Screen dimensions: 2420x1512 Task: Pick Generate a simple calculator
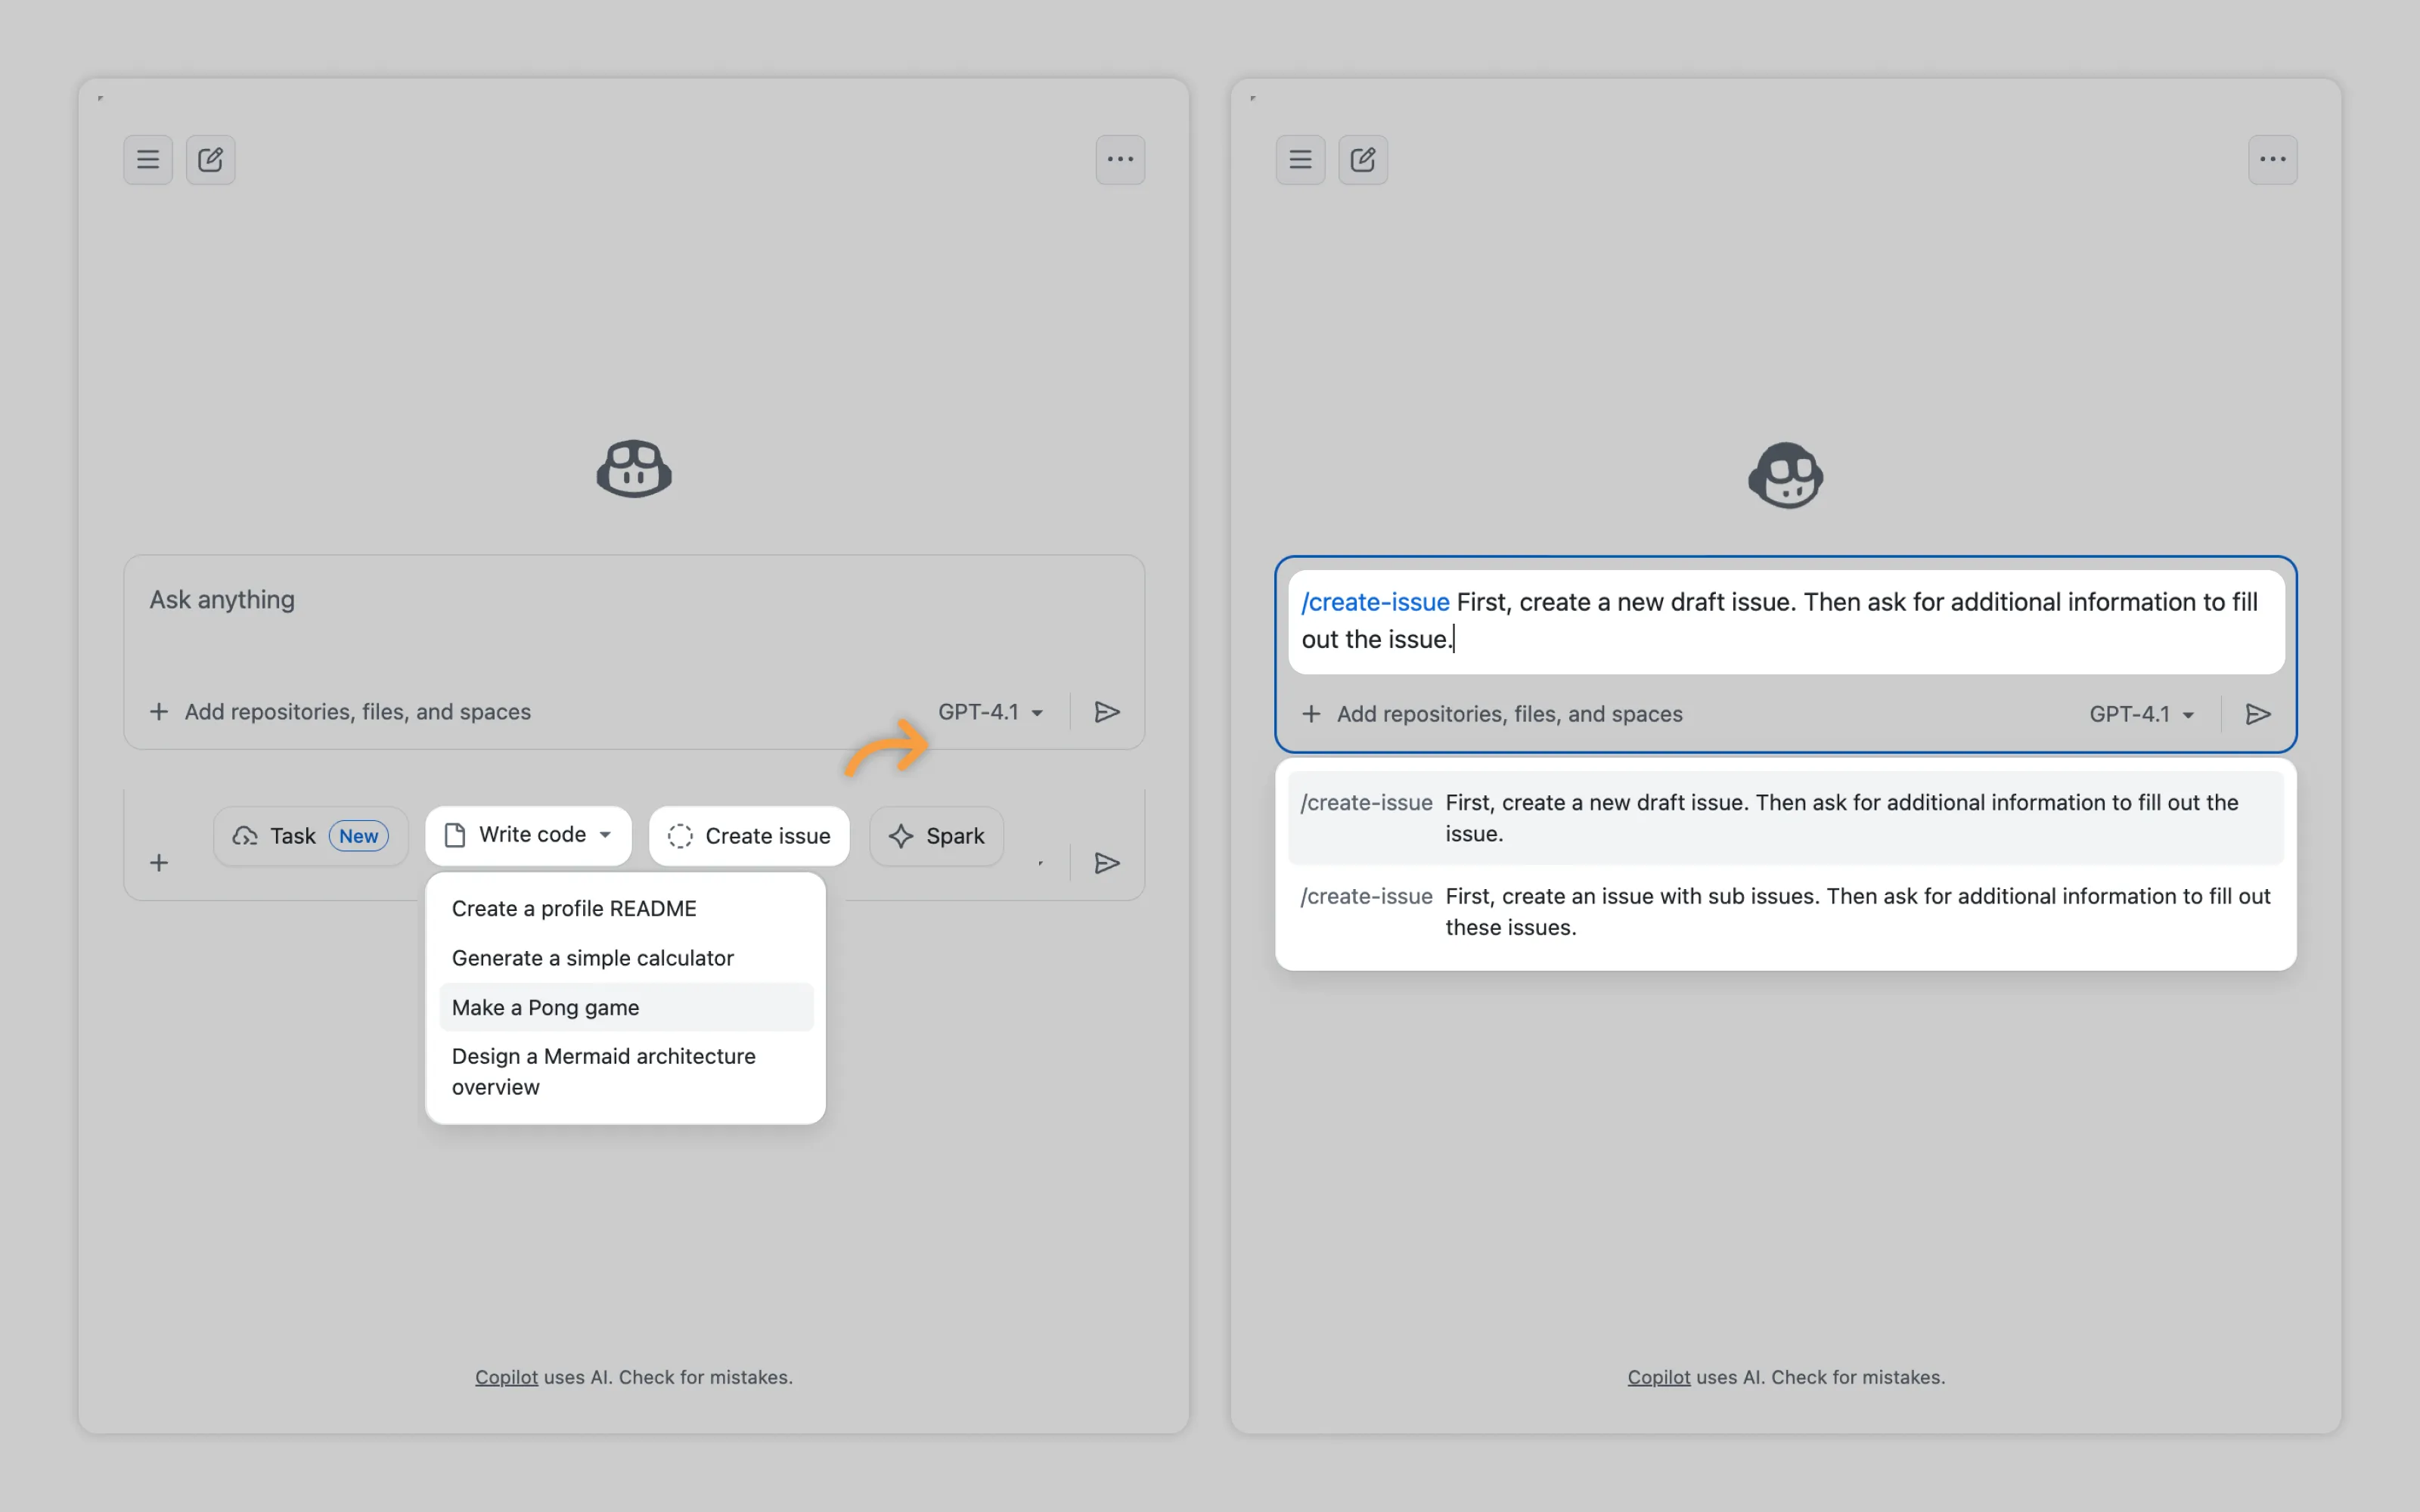coord(592,958)
